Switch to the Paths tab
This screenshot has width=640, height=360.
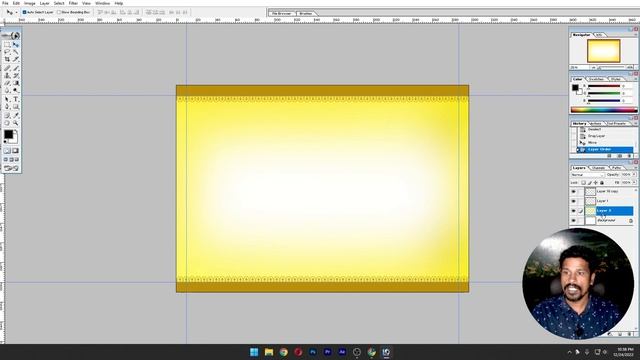tap(617, 168)
